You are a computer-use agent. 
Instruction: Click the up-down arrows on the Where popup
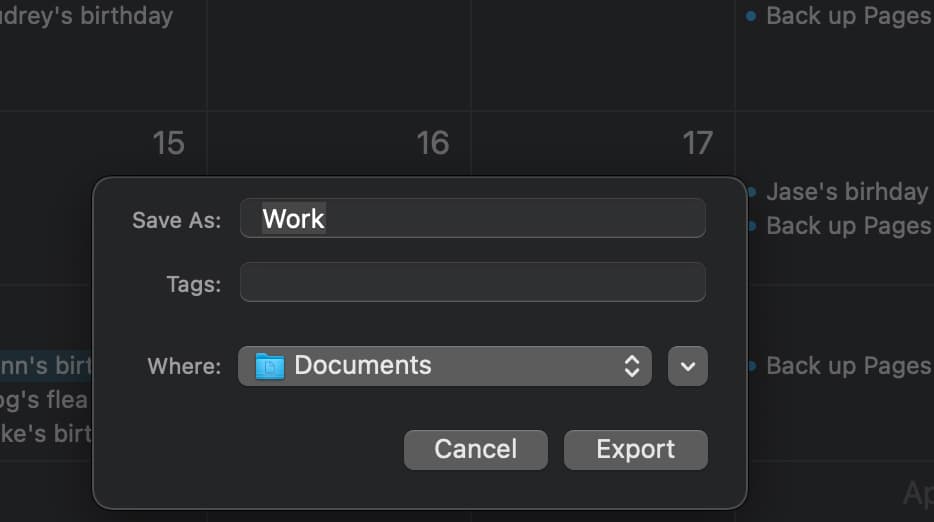click(x=631, y=366)
